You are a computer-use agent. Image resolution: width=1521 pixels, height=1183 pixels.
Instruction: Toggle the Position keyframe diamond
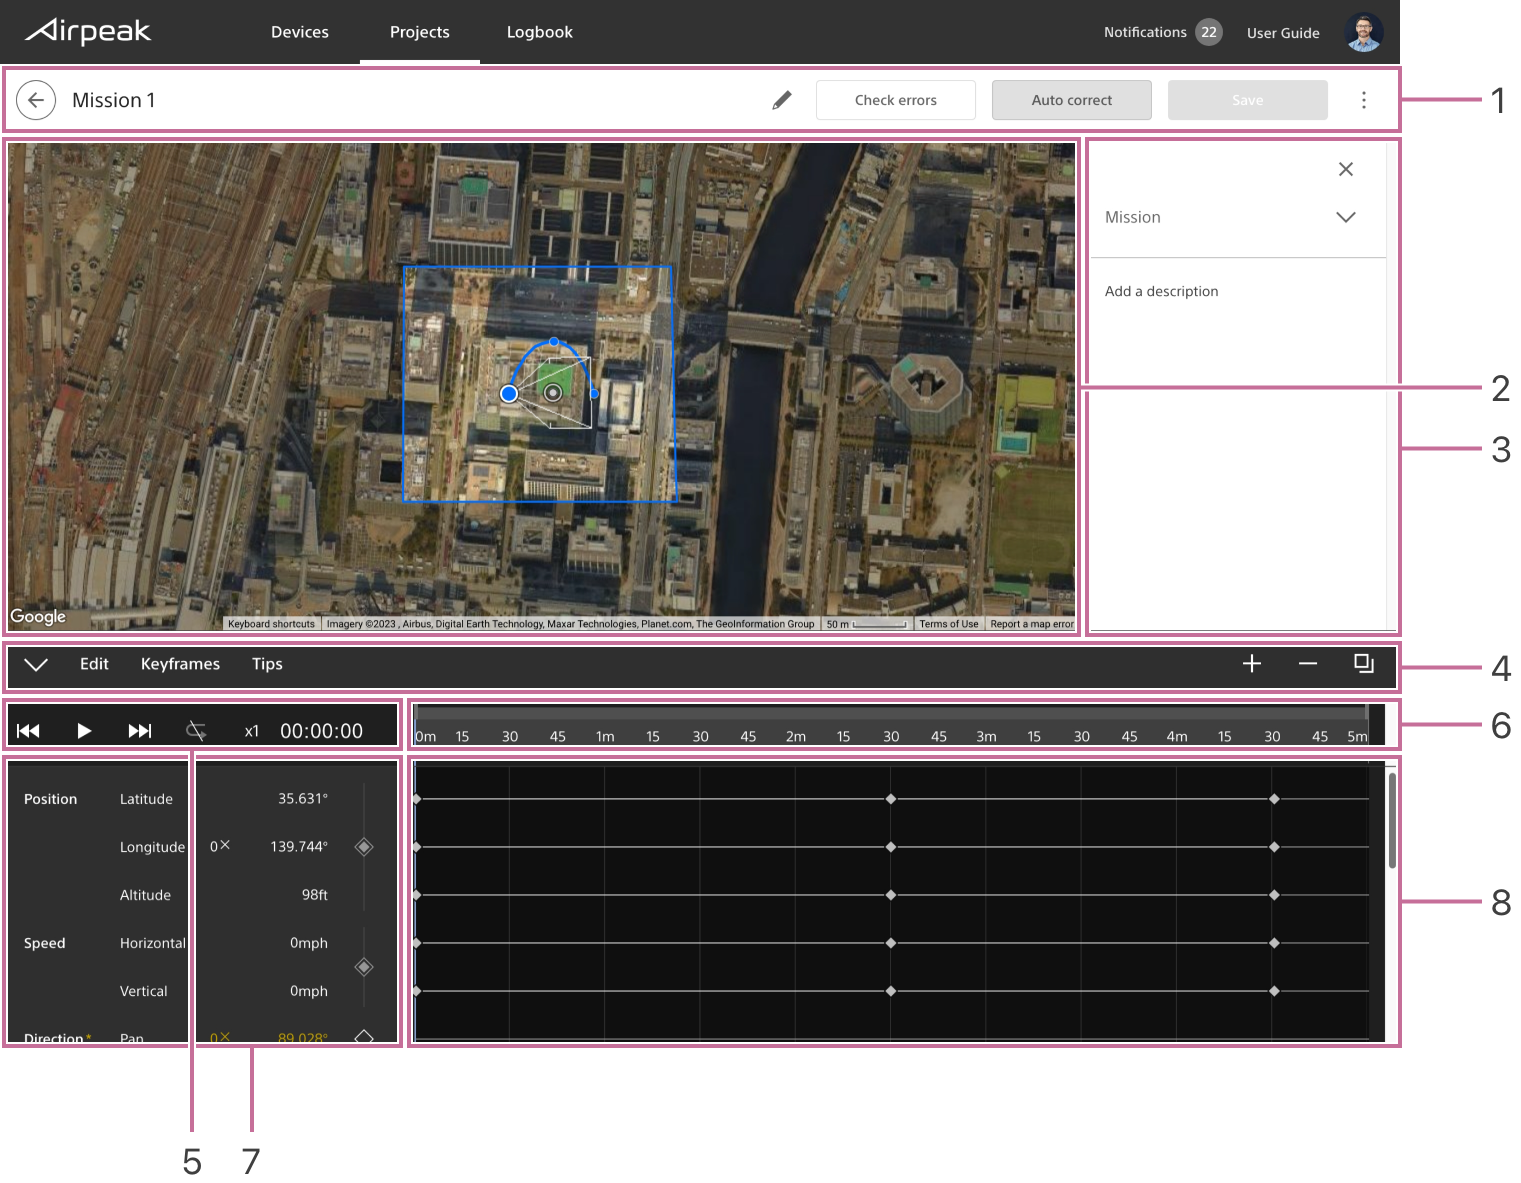tap(364, 847)
